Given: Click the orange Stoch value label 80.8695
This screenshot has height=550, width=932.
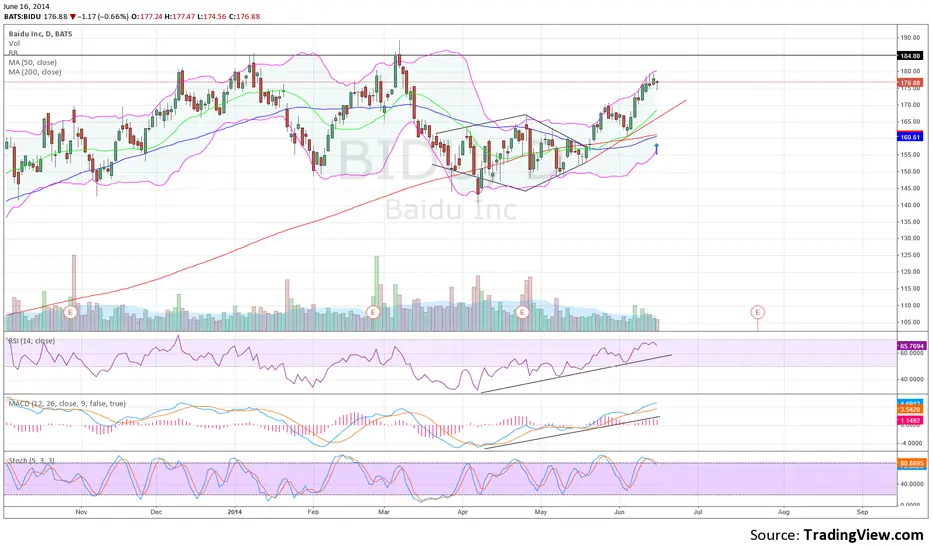Looking at the screenshot, I should pyautogui.click(x=911, y=463).
